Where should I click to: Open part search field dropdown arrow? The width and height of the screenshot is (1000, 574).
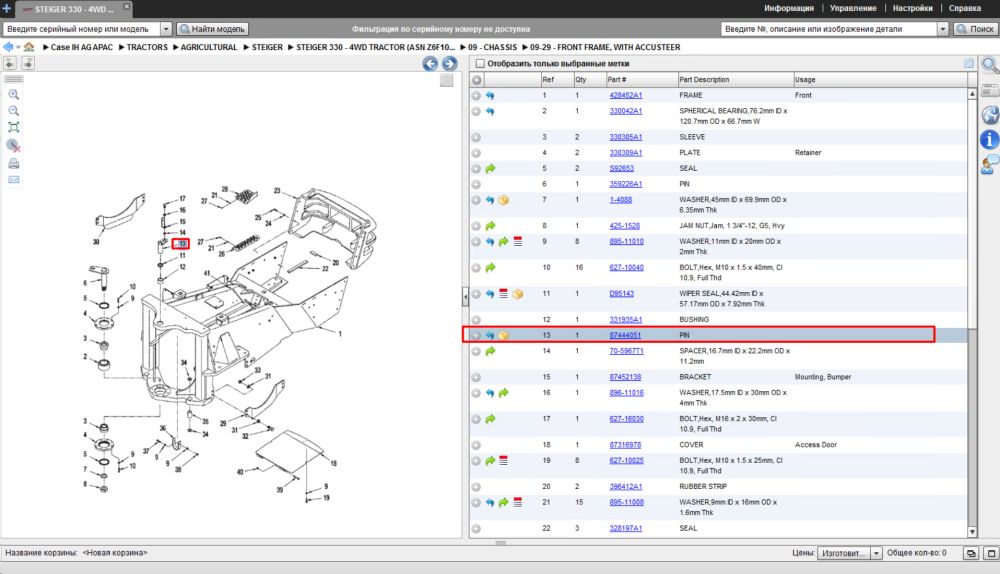(x=943, y=29)
